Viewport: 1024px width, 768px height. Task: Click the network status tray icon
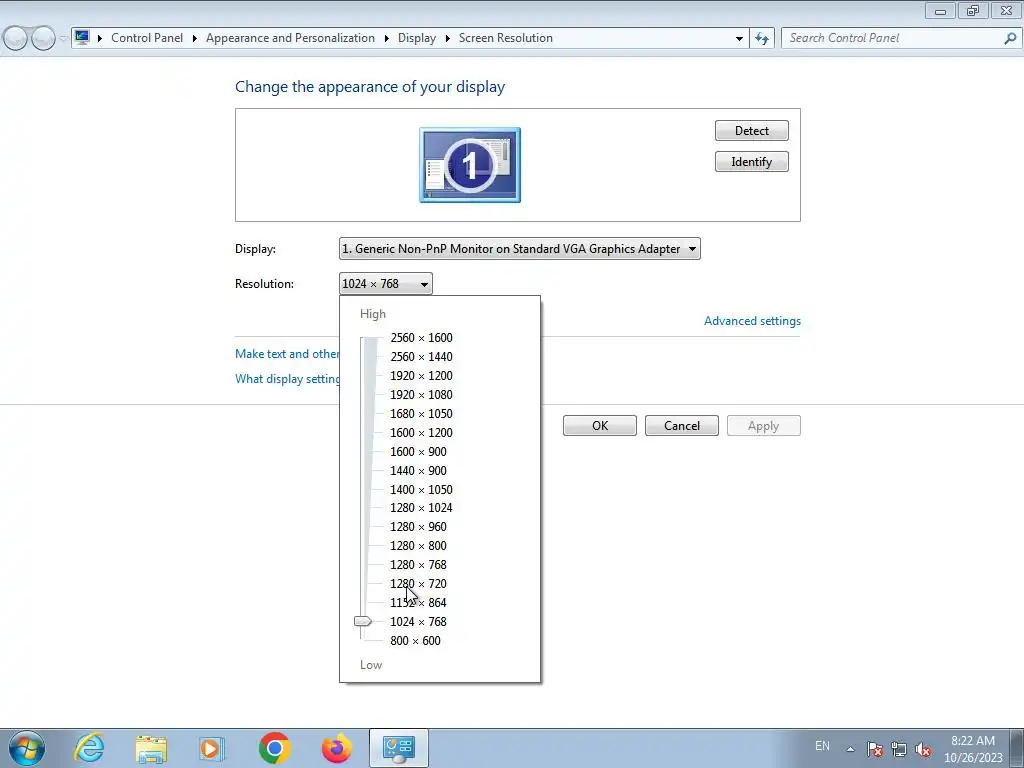899,749
